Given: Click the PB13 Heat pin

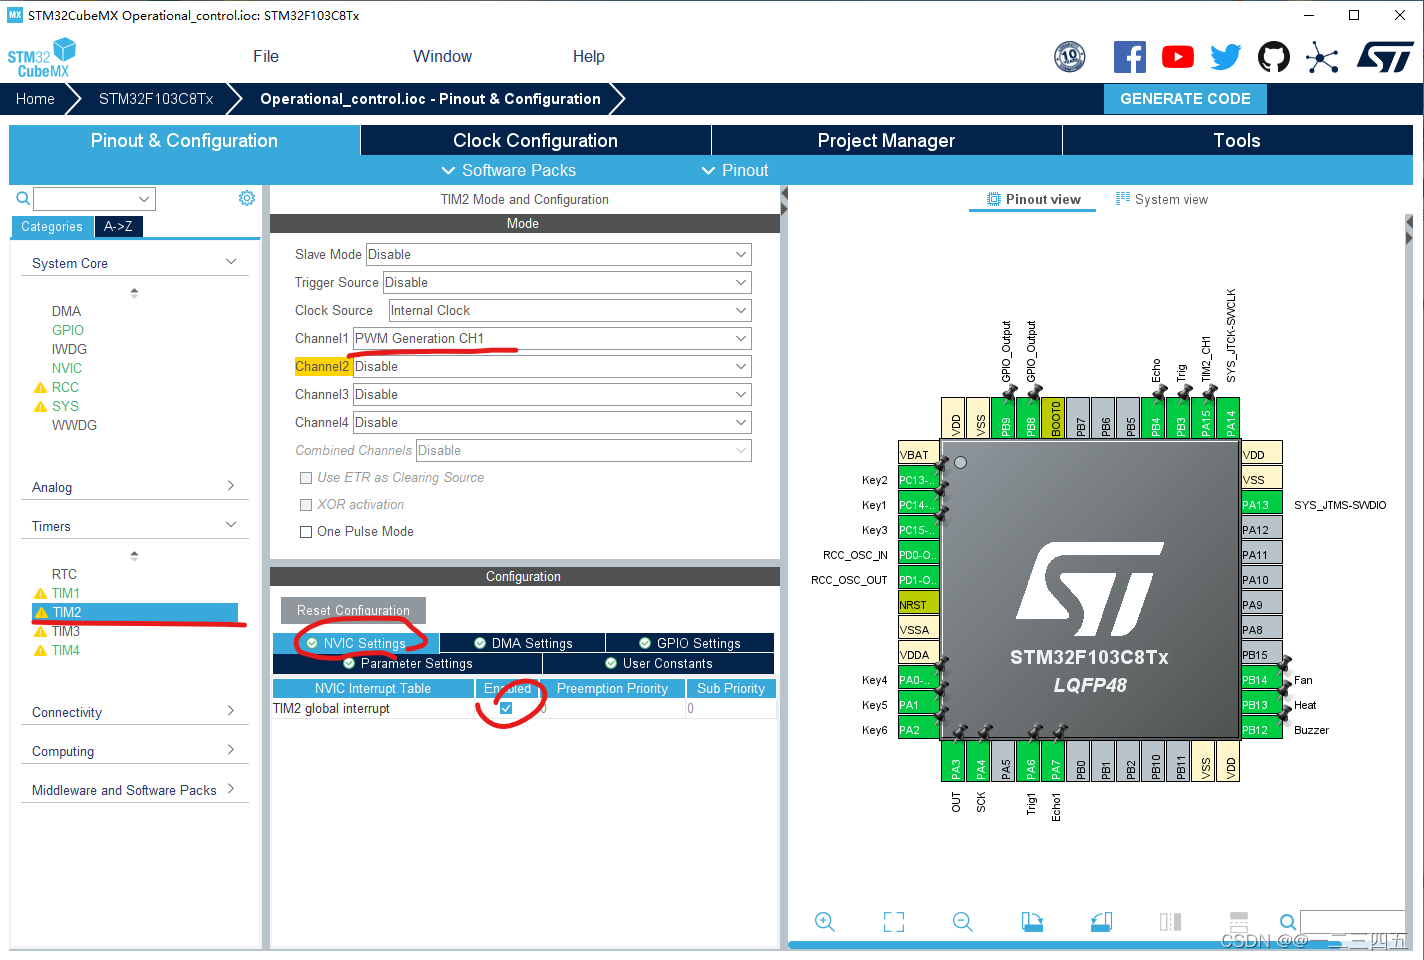Looking at the screenshot, I should tap(1261, 705).
